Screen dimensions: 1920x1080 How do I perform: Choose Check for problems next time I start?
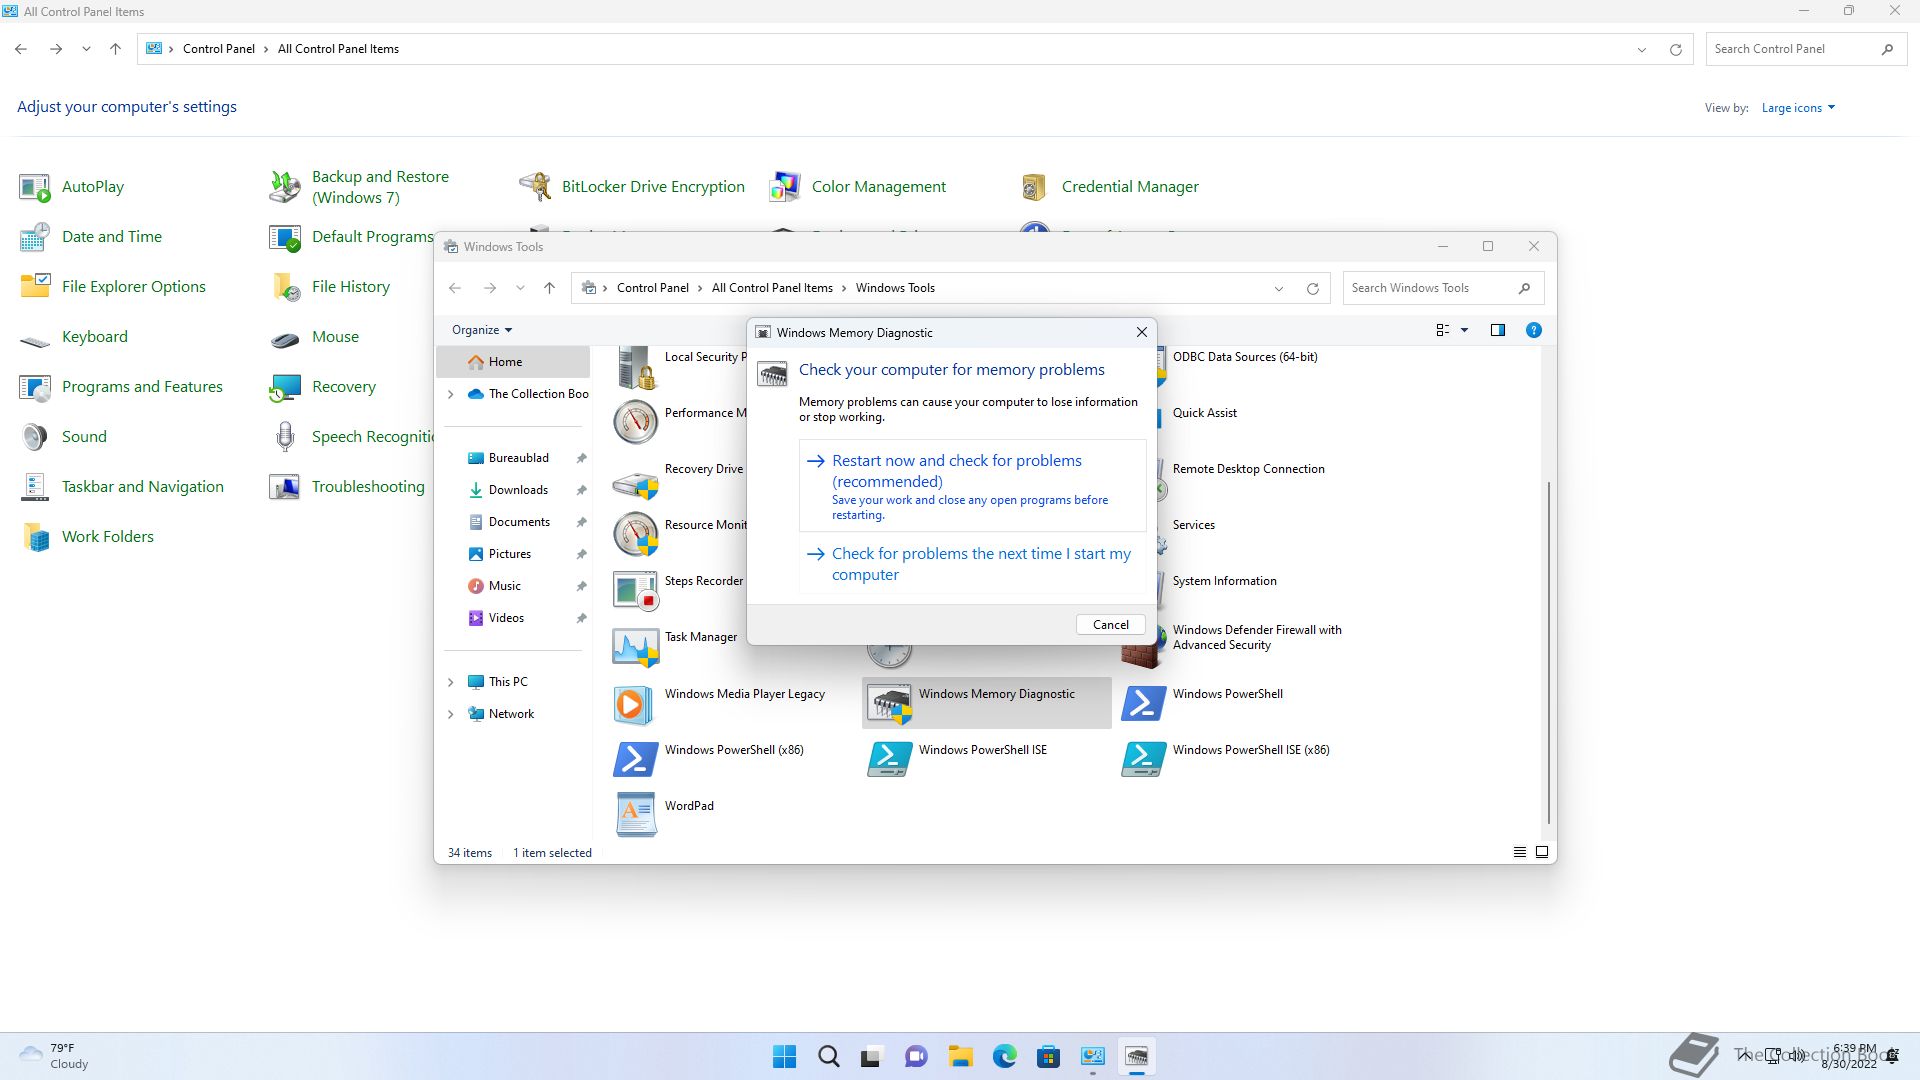click(972, 564)
